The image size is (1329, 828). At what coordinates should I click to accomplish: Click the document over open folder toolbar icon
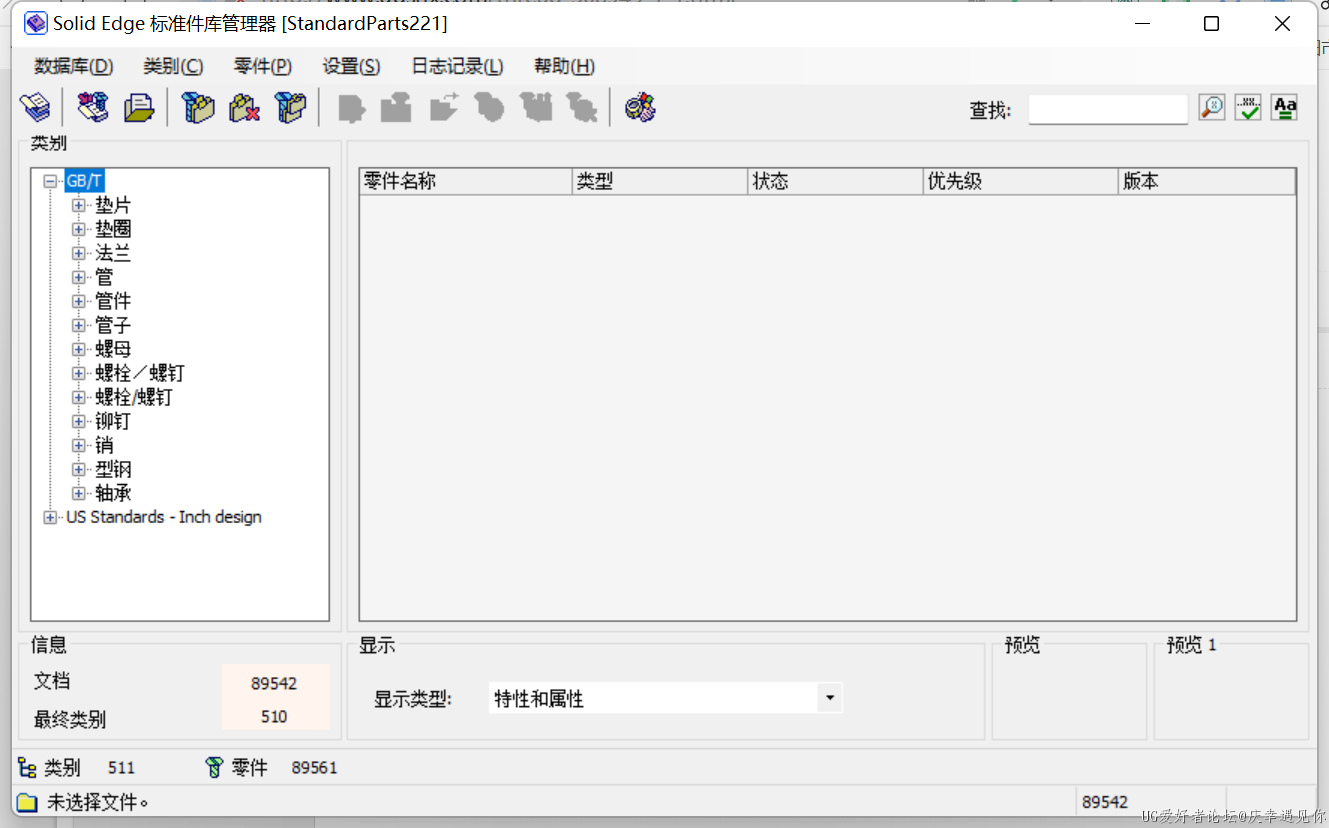139,107
